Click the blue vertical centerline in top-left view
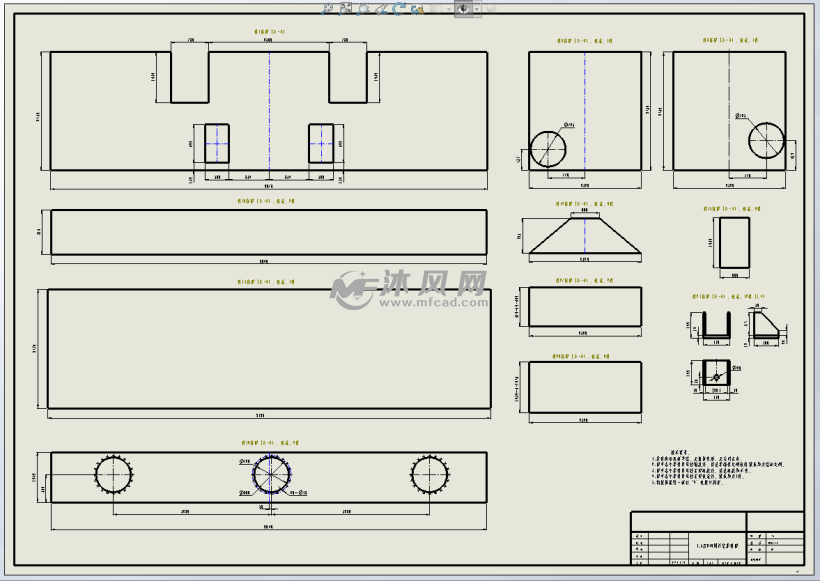 pos(269,110)
